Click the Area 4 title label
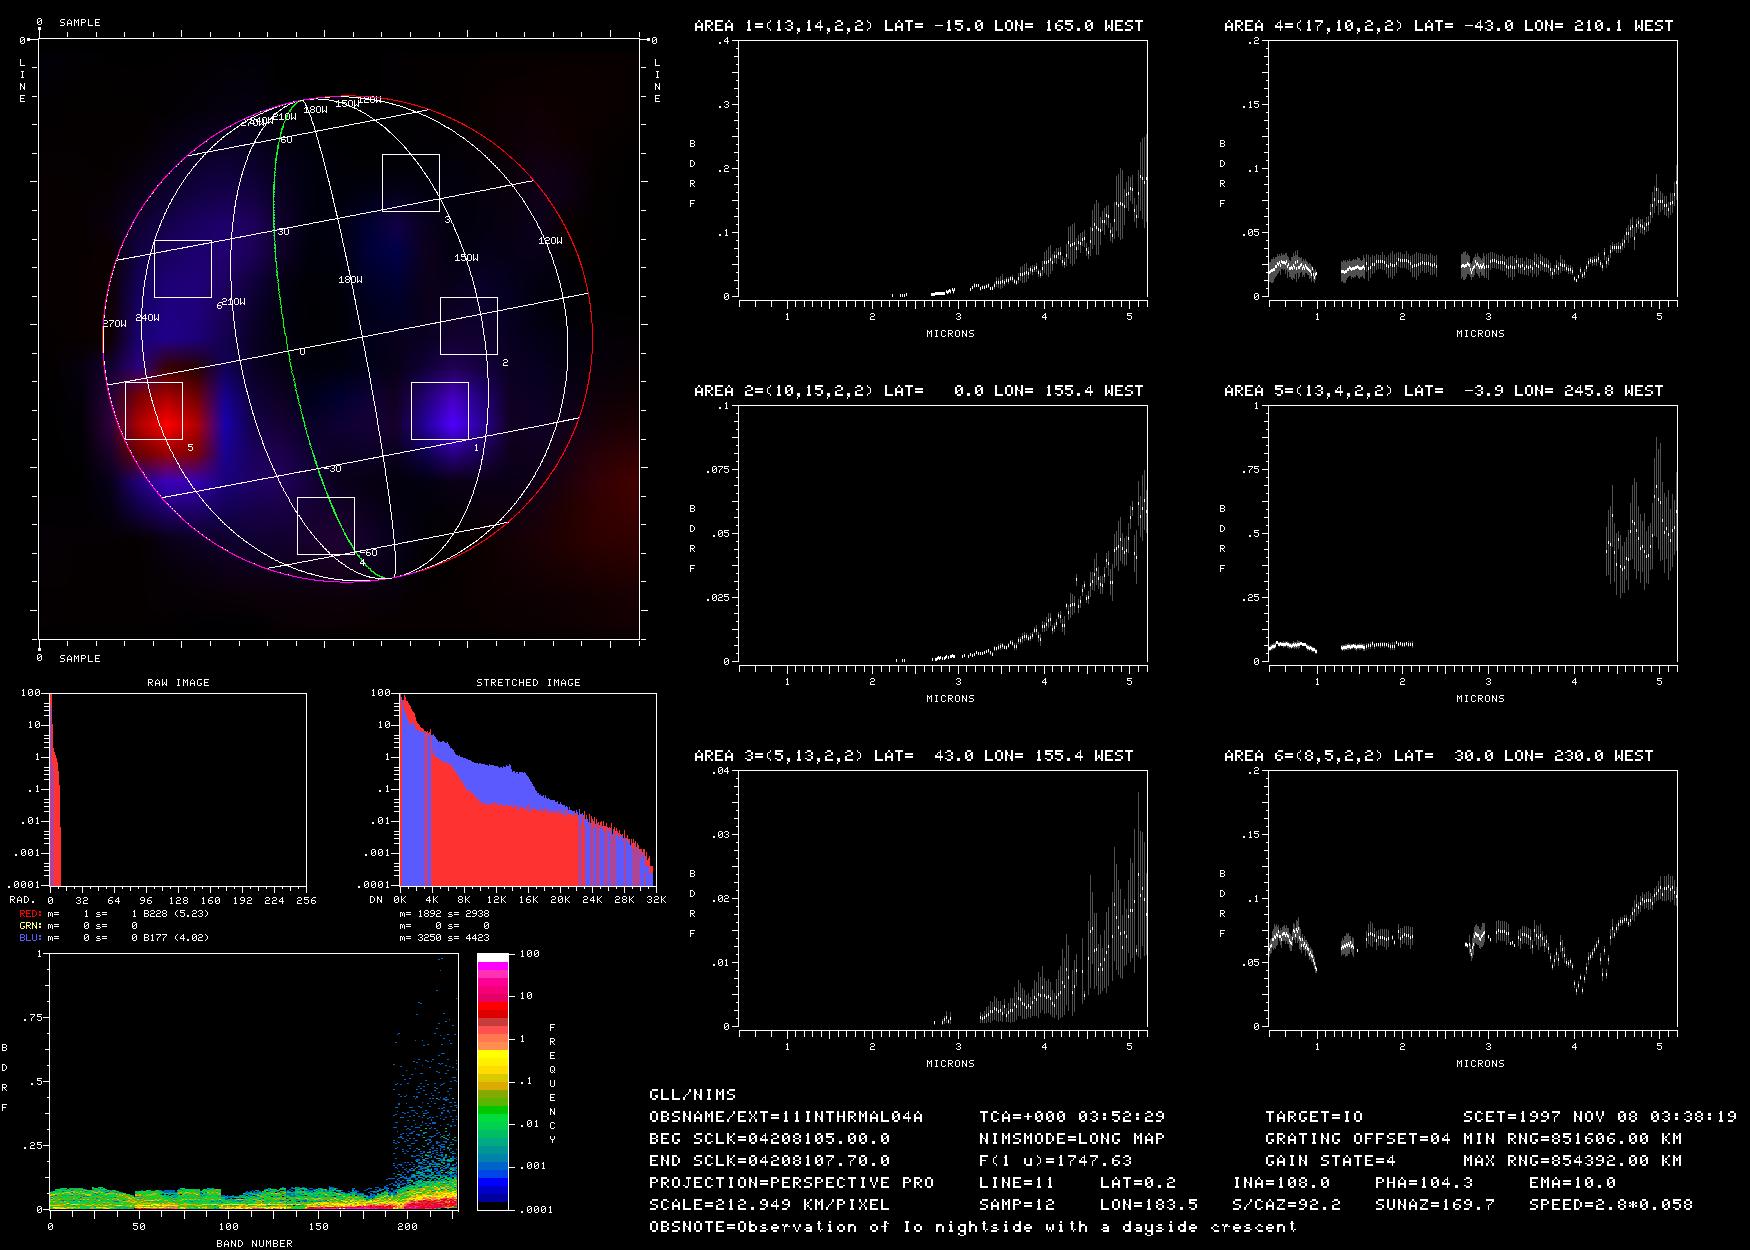Image resolution: width=1750 pixels, height=1250 pixels. click(x=1448, y=26)
